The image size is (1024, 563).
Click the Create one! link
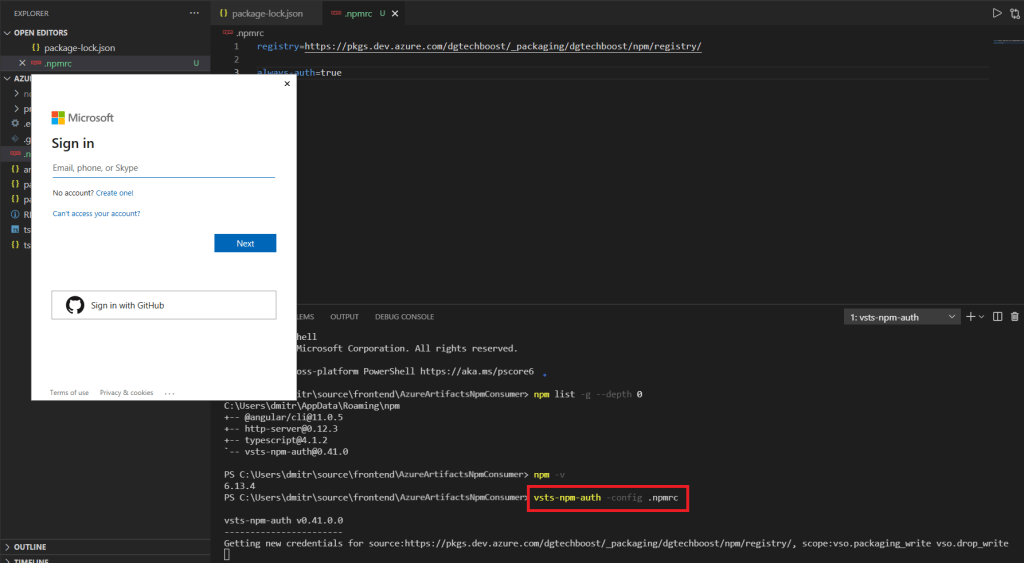114,193
